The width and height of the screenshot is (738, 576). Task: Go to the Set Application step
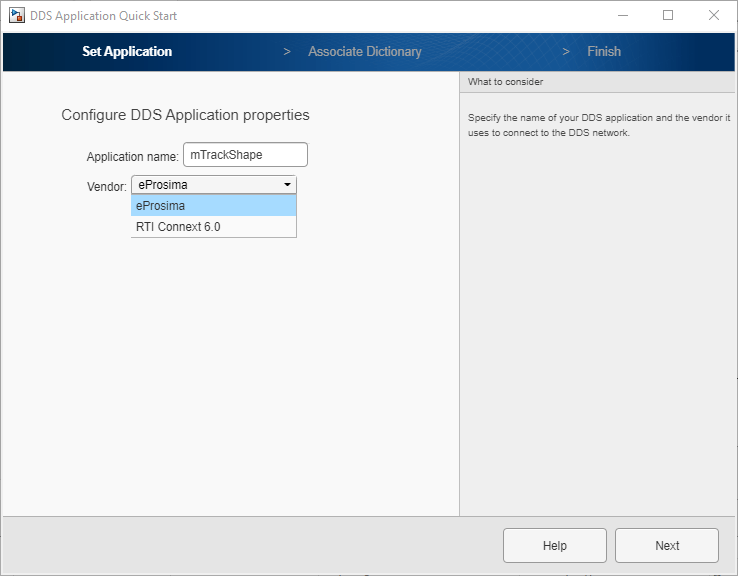[127, 51]
